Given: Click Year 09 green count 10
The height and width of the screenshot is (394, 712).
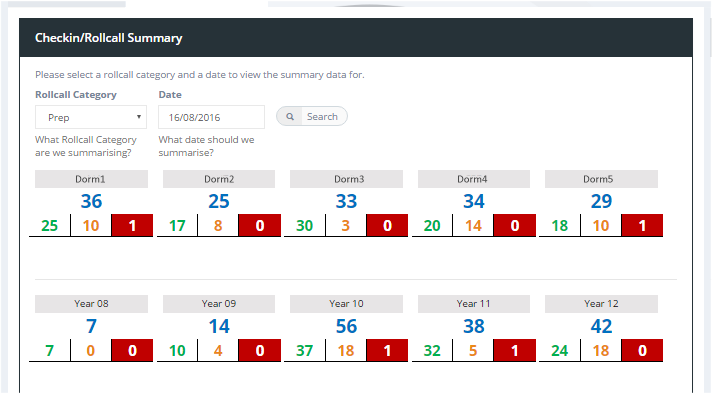Looking at the screenshot, I should tap(177, 350).
